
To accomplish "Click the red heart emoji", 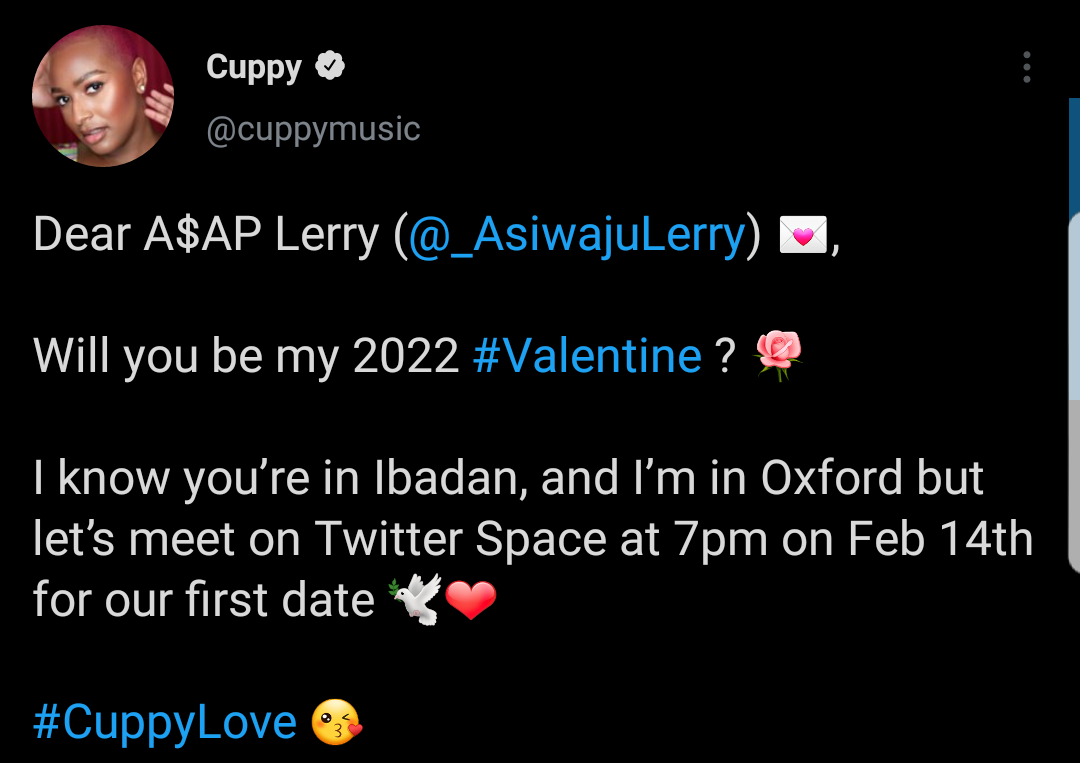I will 470,601.
